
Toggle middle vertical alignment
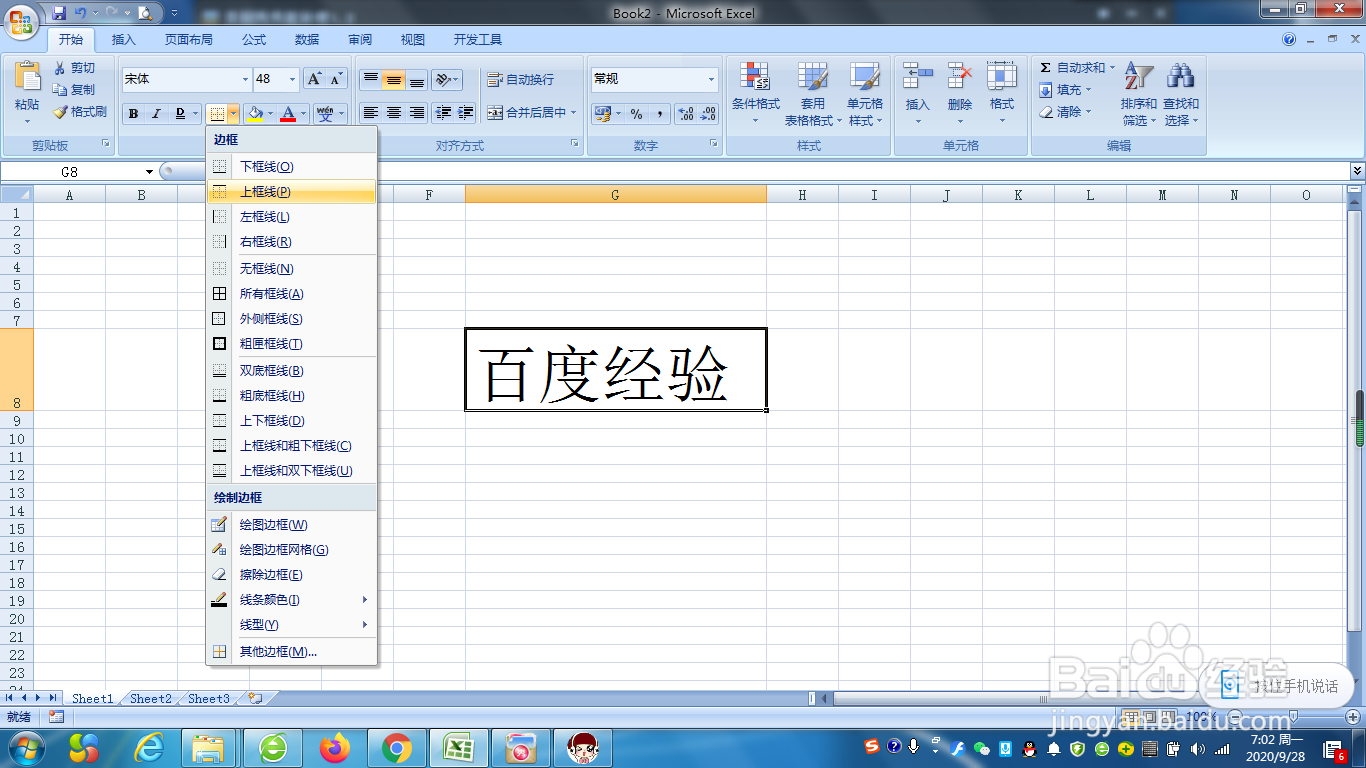[393, 79]
